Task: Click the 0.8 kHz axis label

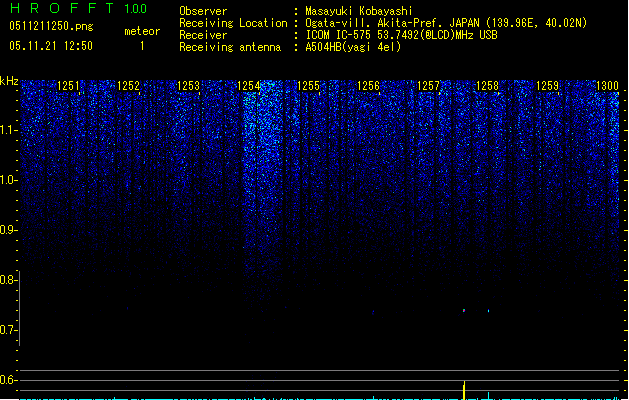Action: pyautogui.click(x=8, y=280)
